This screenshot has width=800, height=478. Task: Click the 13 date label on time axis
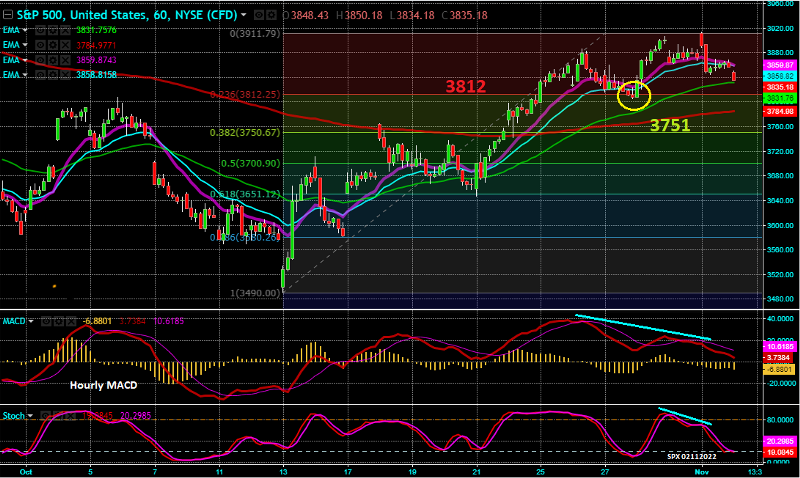[284, 472]
